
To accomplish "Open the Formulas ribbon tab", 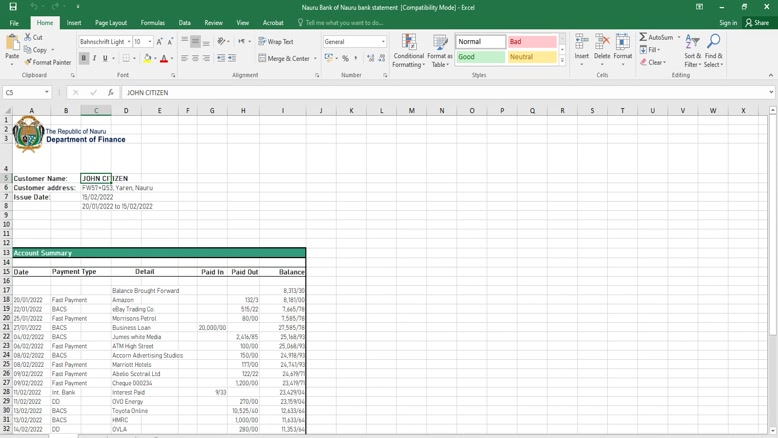I will click(x=153, y=22).
